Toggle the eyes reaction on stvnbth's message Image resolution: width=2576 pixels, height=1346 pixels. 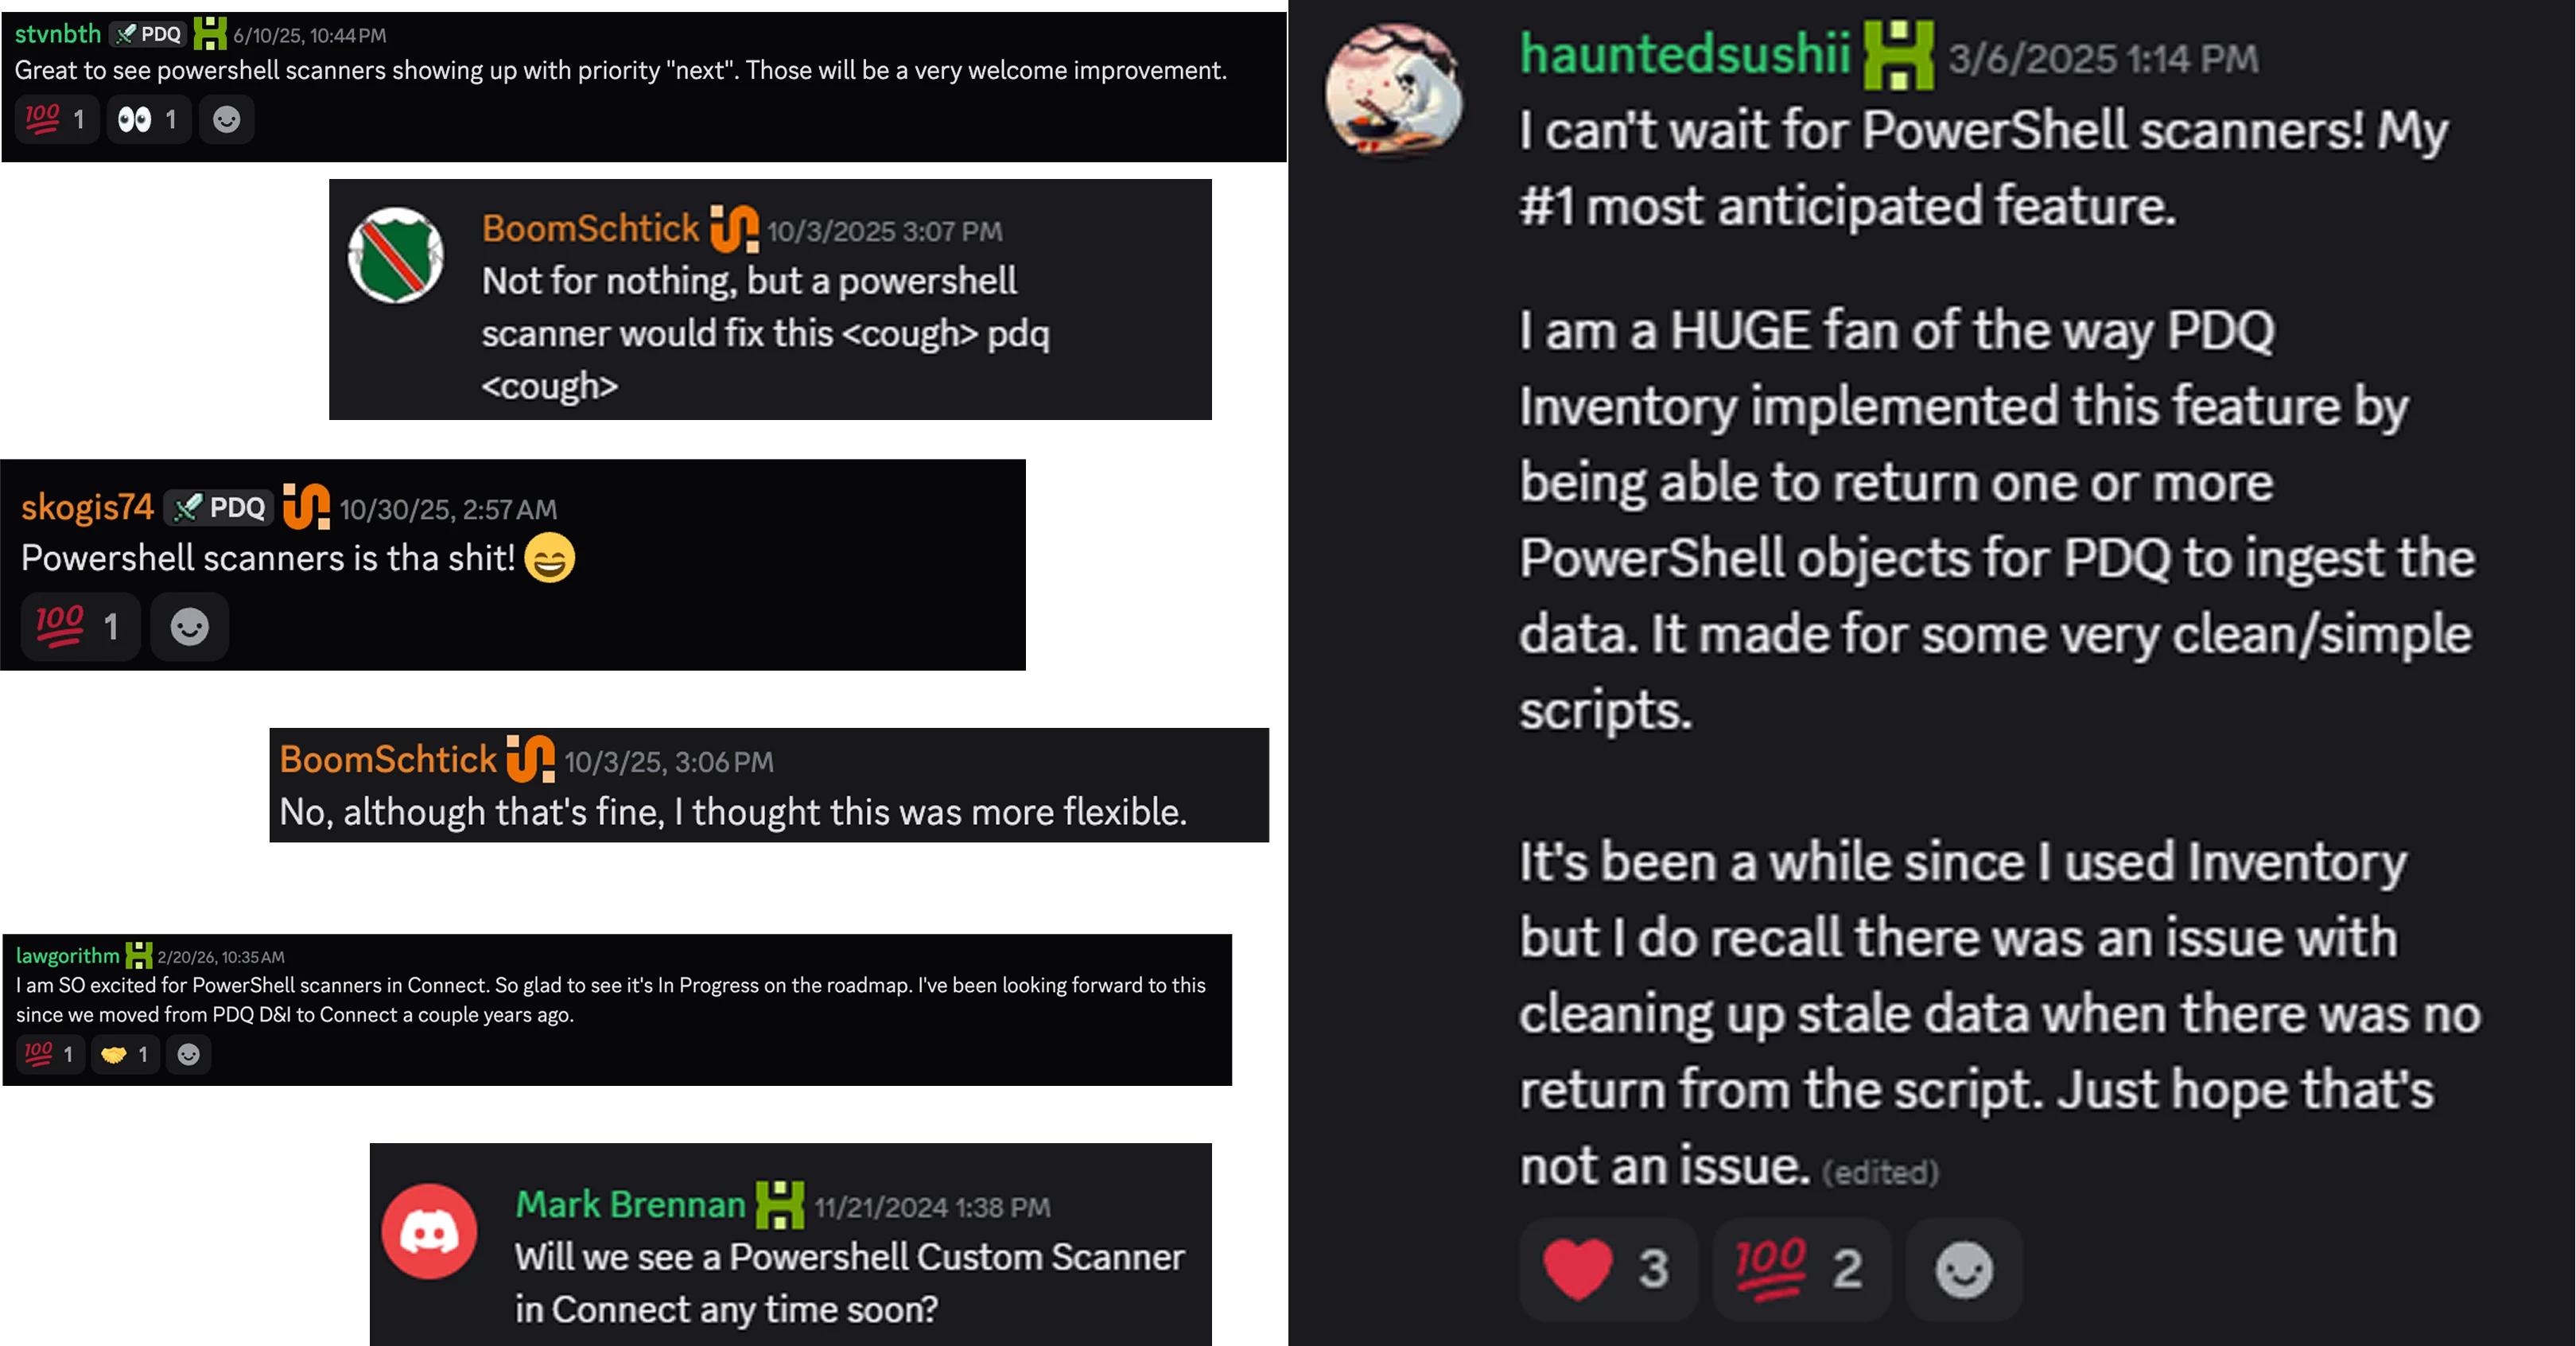[148, 120]
